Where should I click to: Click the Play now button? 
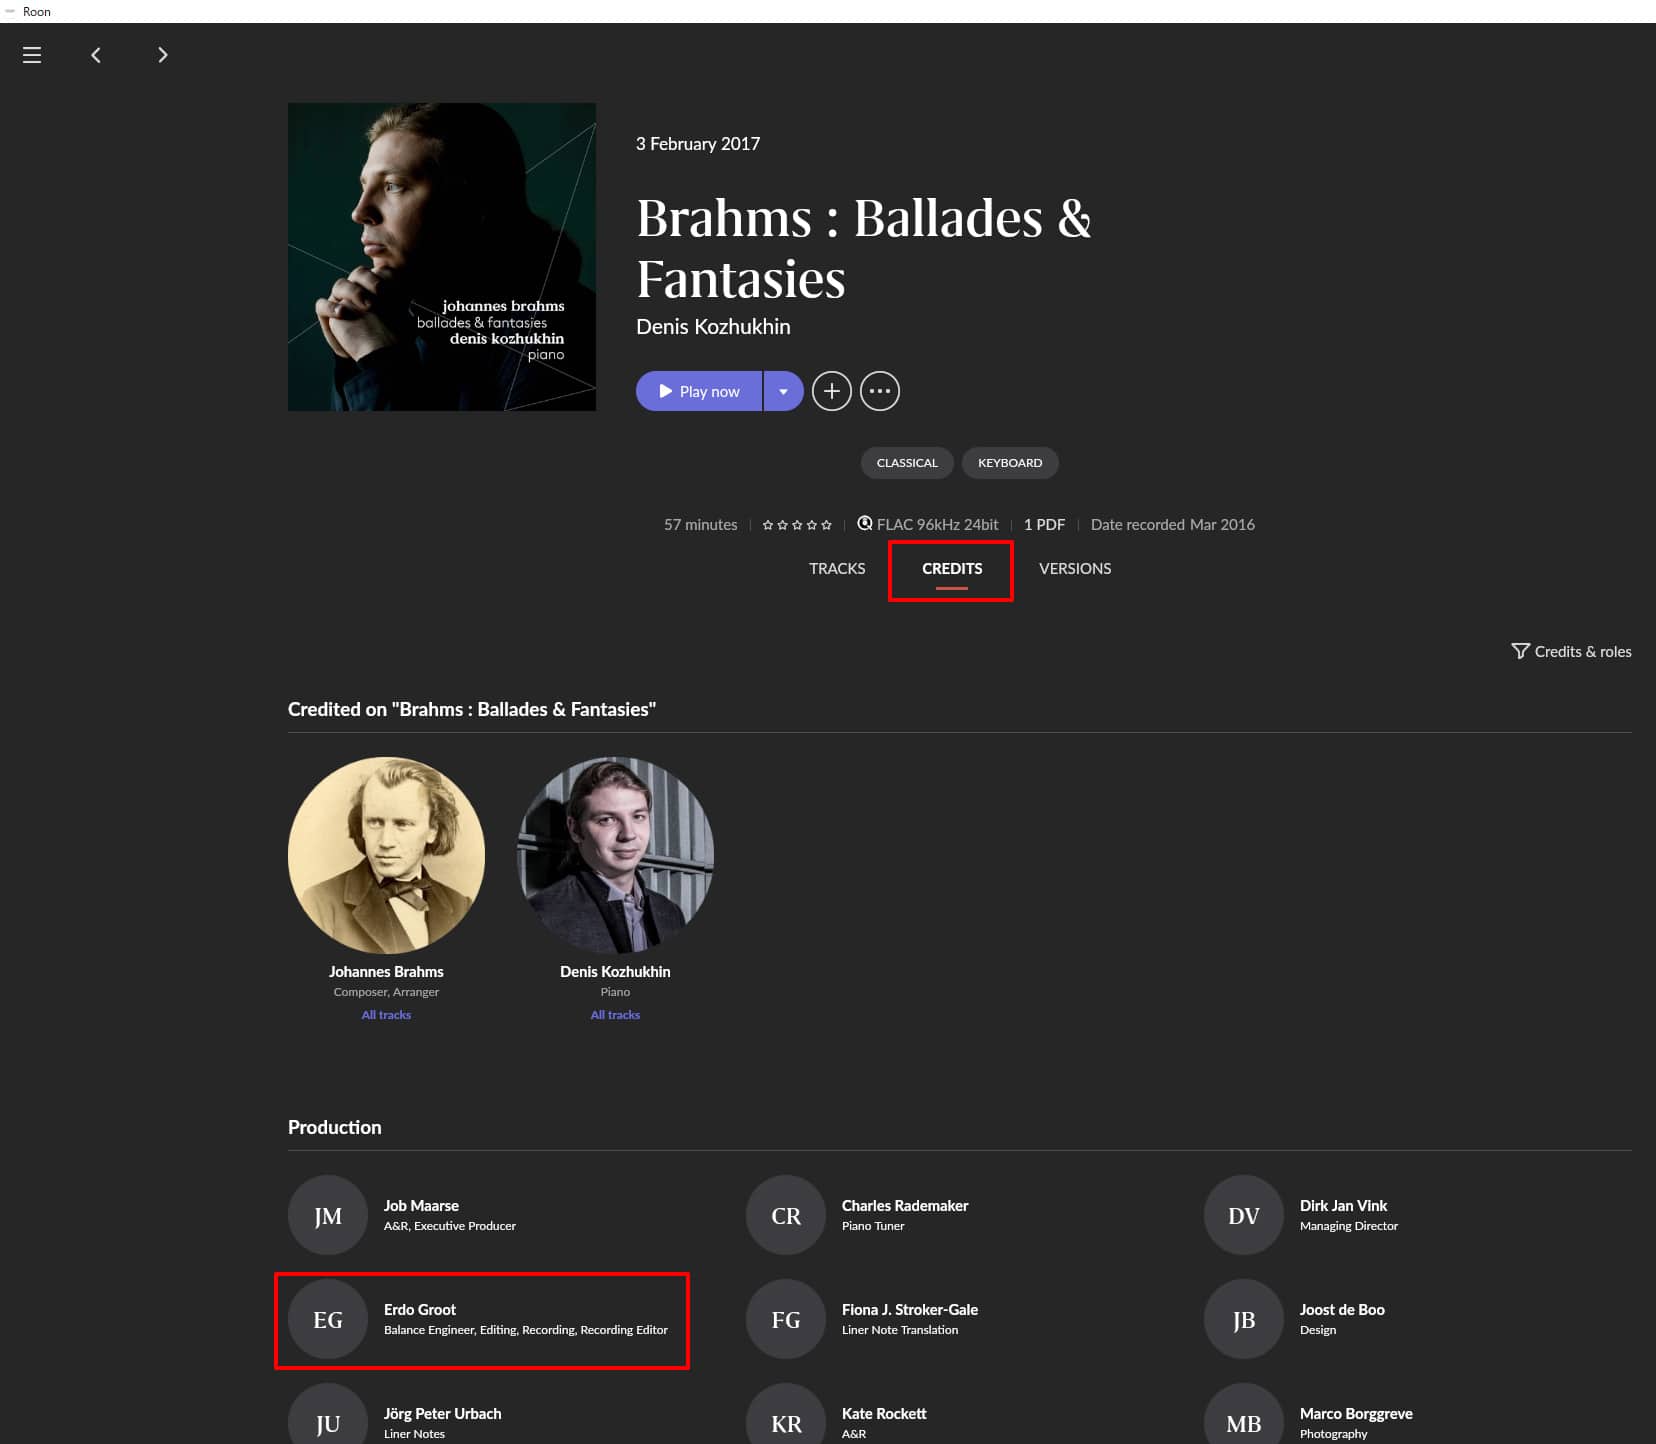coord(699,391)
